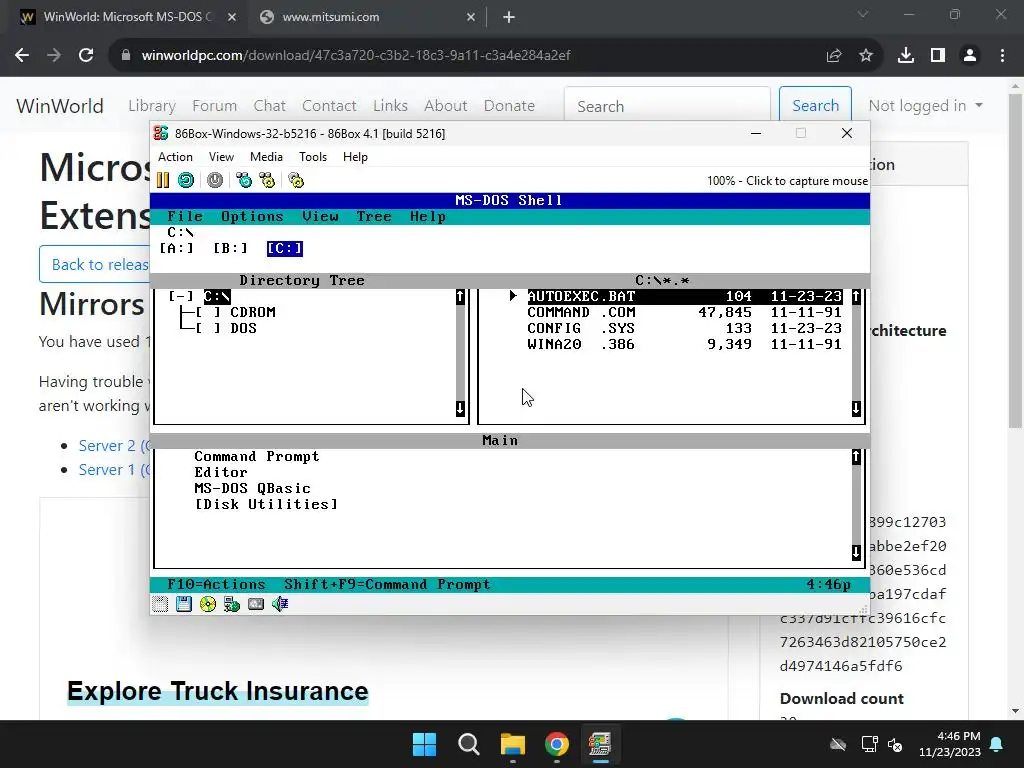Send Ctrl+Alt+Esc via toolbar icon

pyautogui.click(x=267, y=180)
